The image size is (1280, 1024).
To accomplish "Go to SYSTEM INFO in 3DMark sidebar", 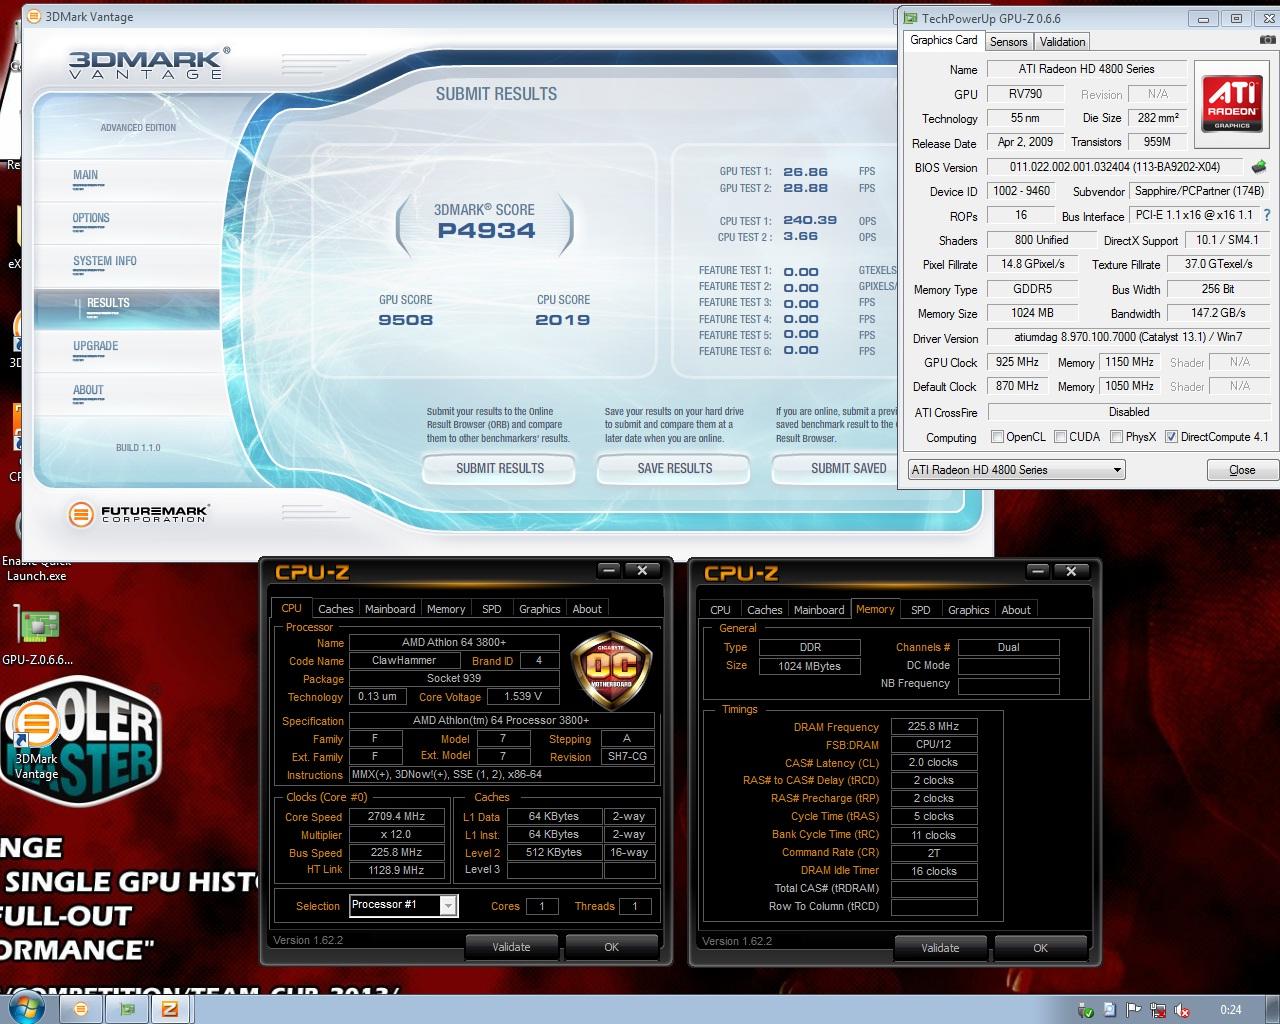I will pyautogui.click(x=105, y=261).
